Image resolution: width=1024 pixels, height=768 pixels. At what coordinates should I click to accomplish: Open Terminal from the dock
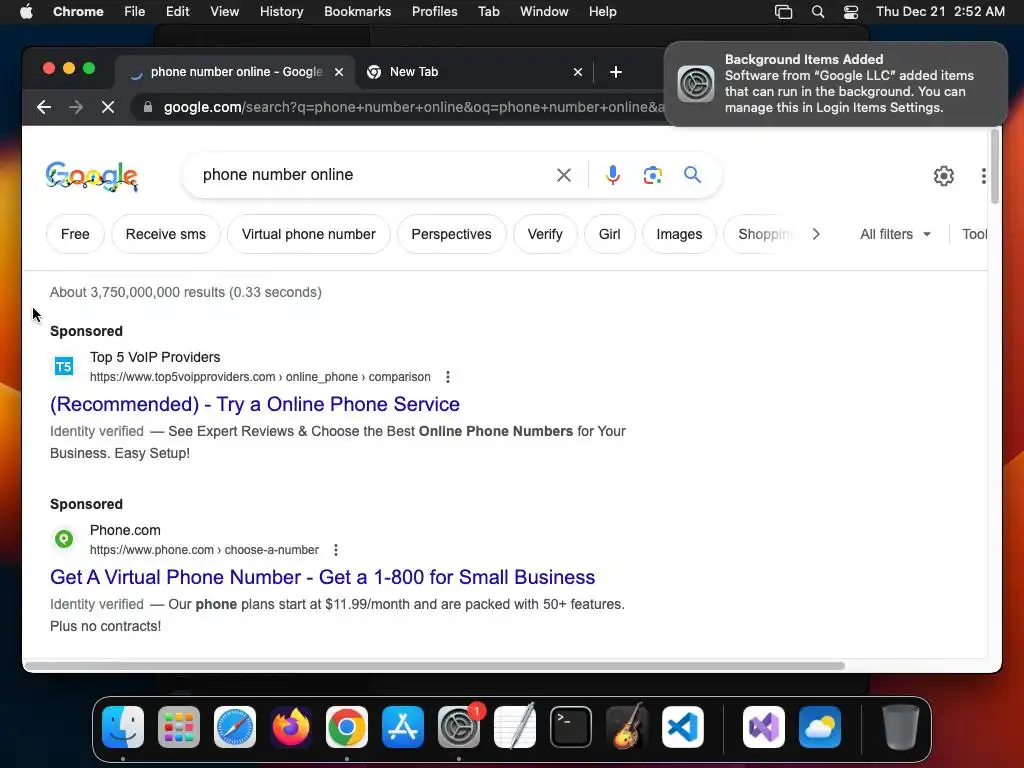571,727
